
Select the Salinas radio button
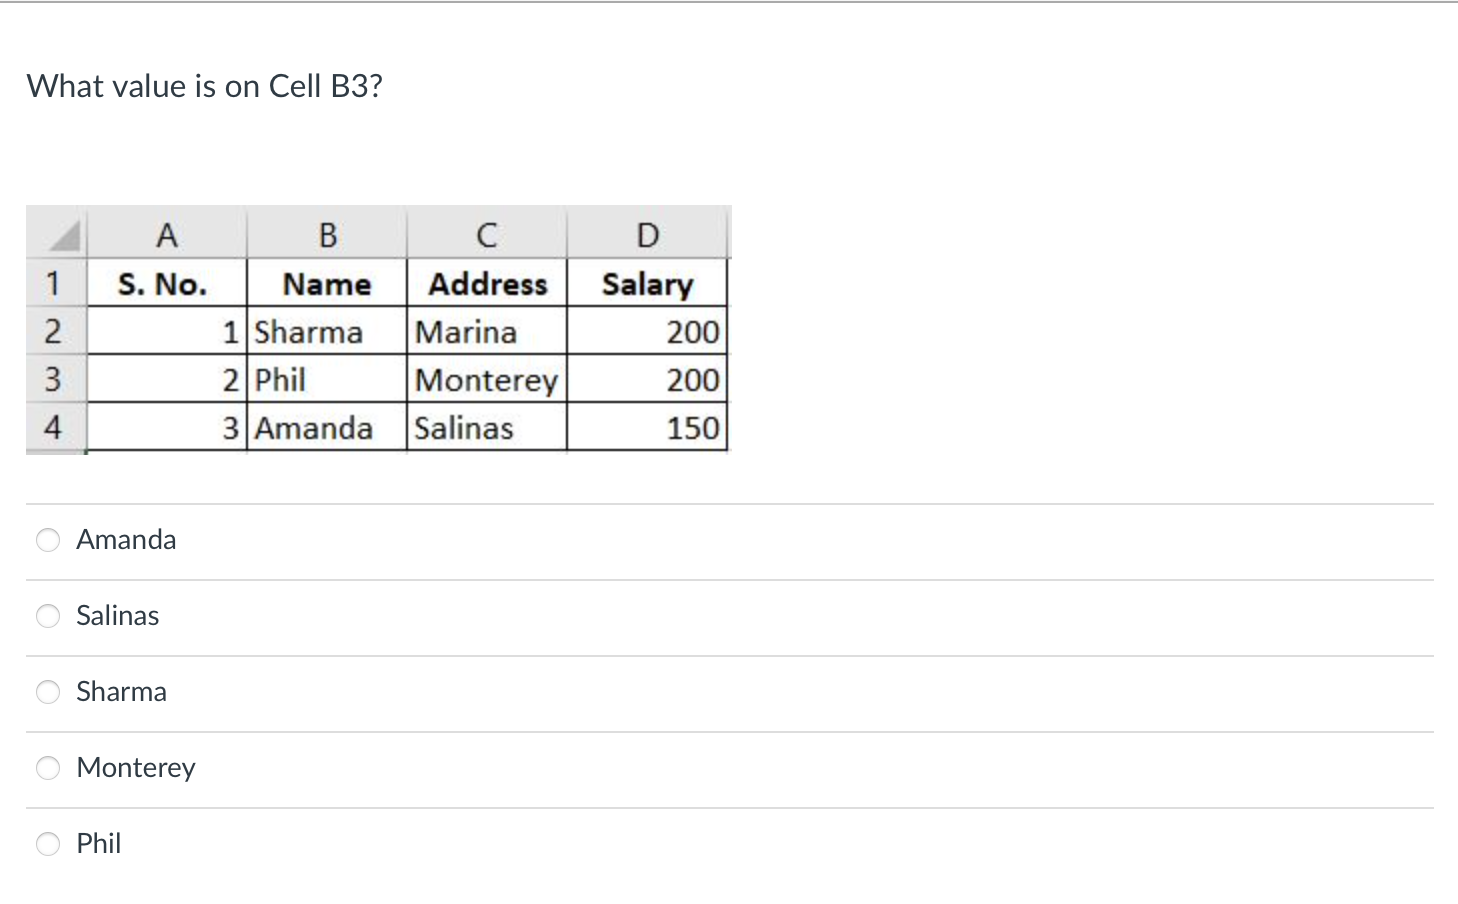(47, 616)
